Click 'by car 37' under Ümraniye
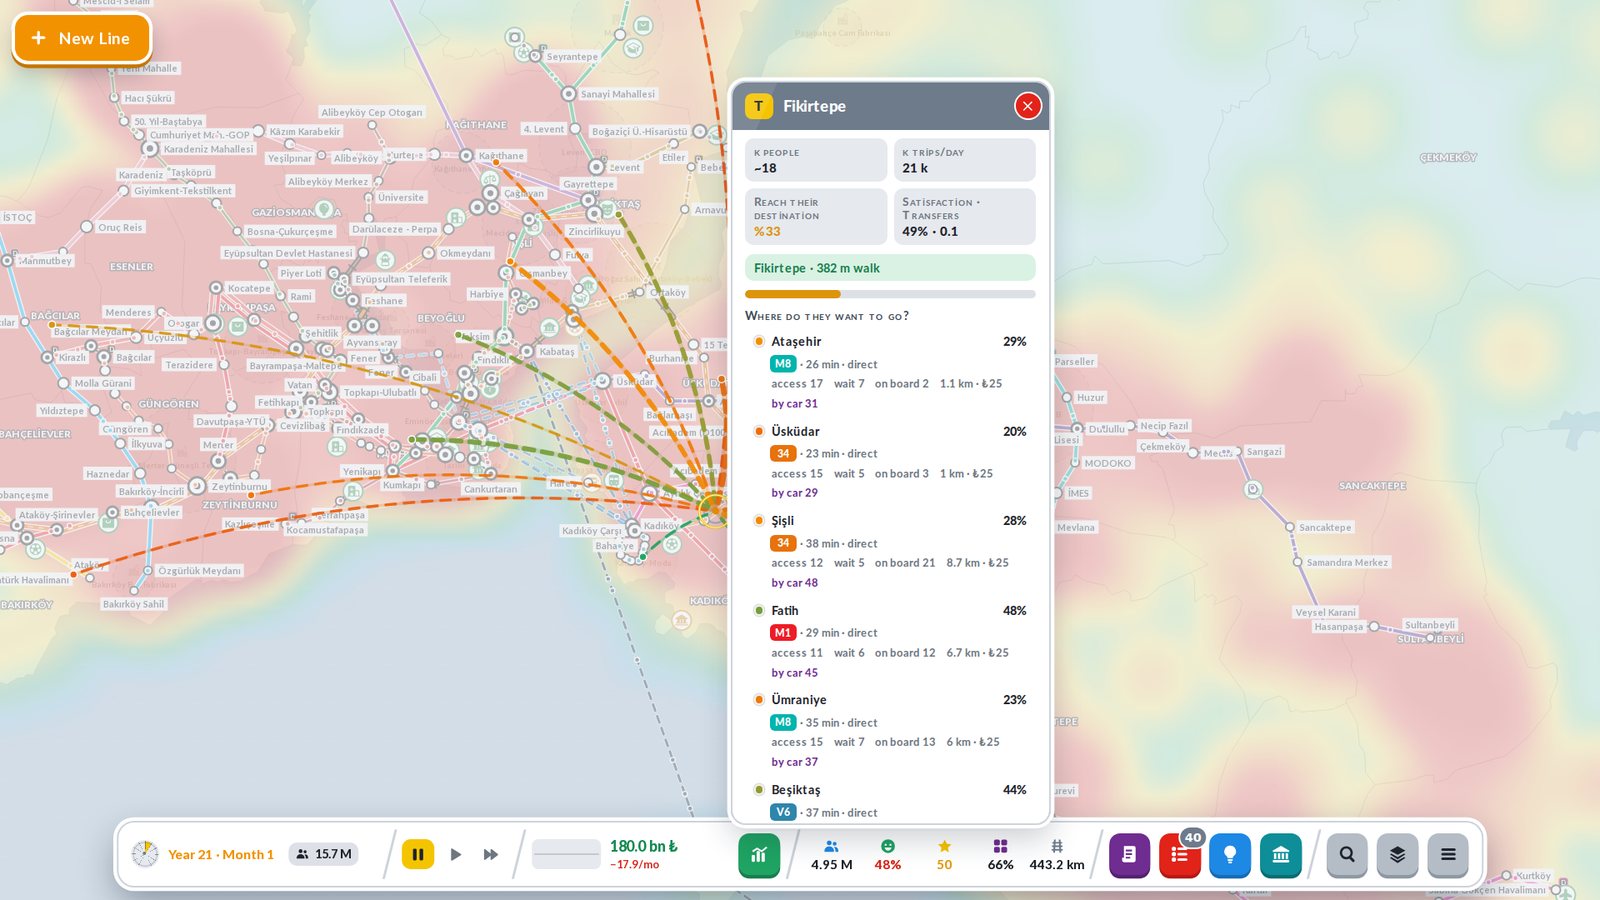This screenshot has width=1600, height=900. (794, 762)
